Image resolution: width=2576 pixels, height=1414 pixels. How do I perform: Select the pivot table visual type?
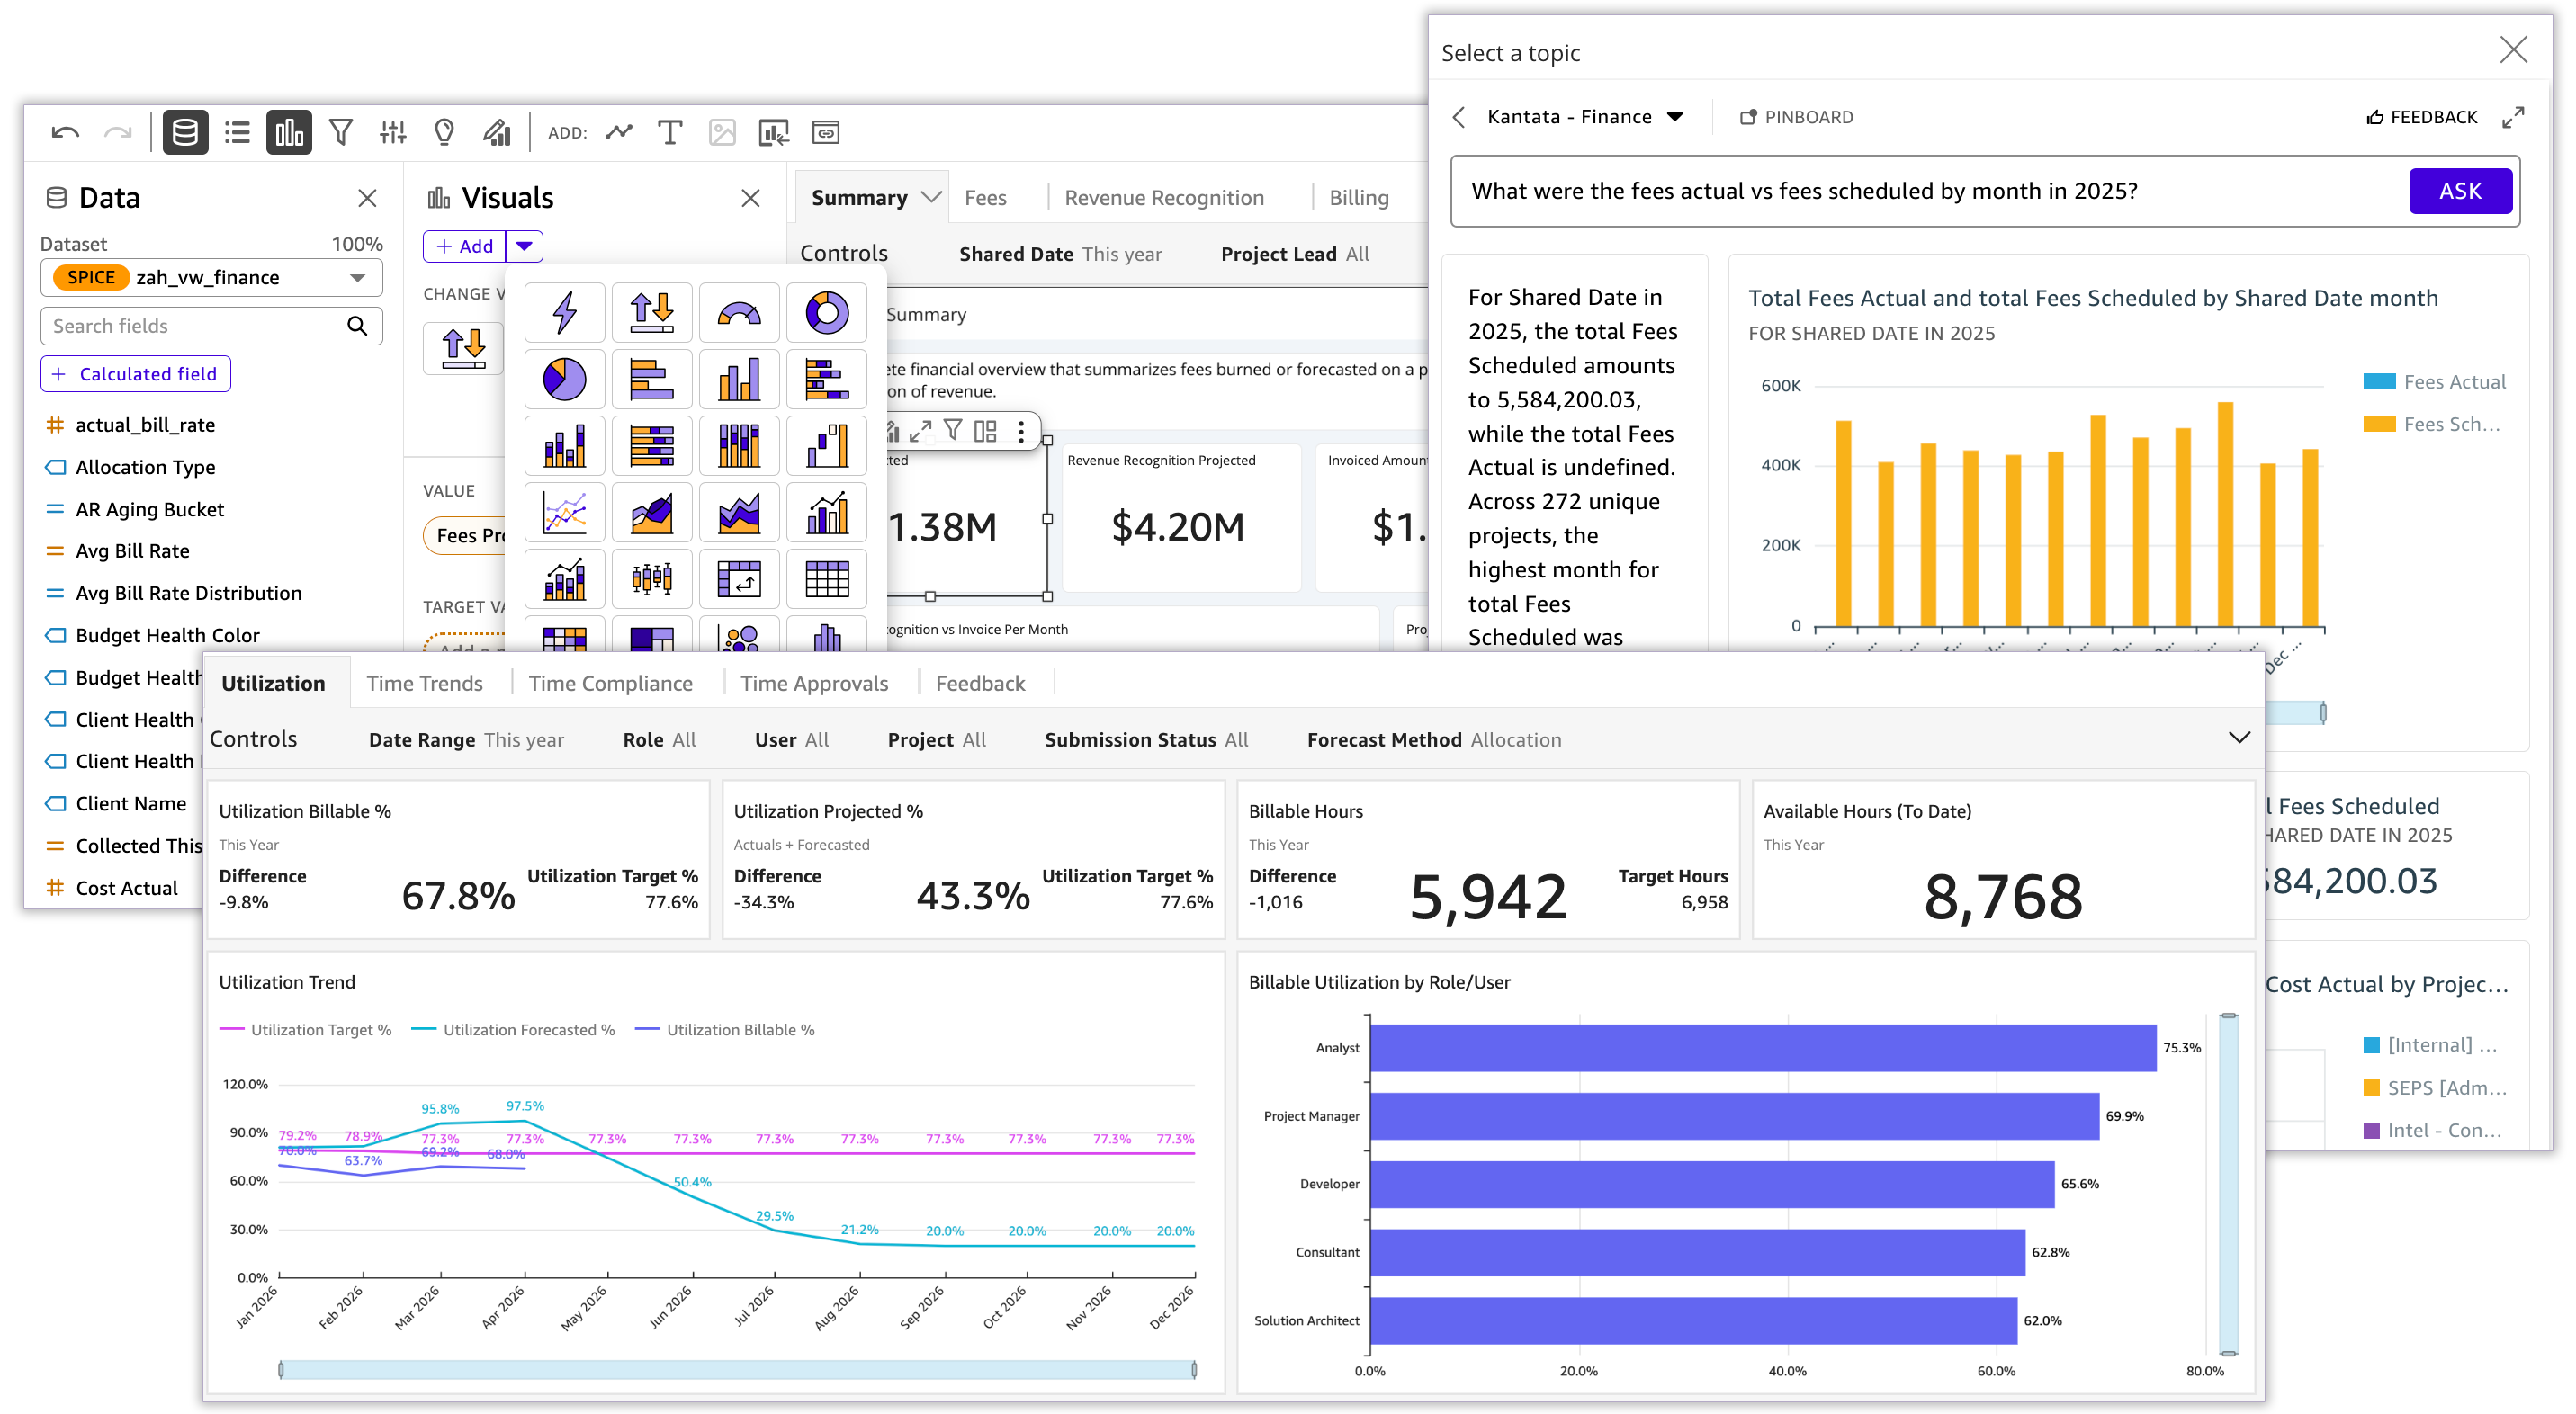pyautogui.click(x=739, y=578)
